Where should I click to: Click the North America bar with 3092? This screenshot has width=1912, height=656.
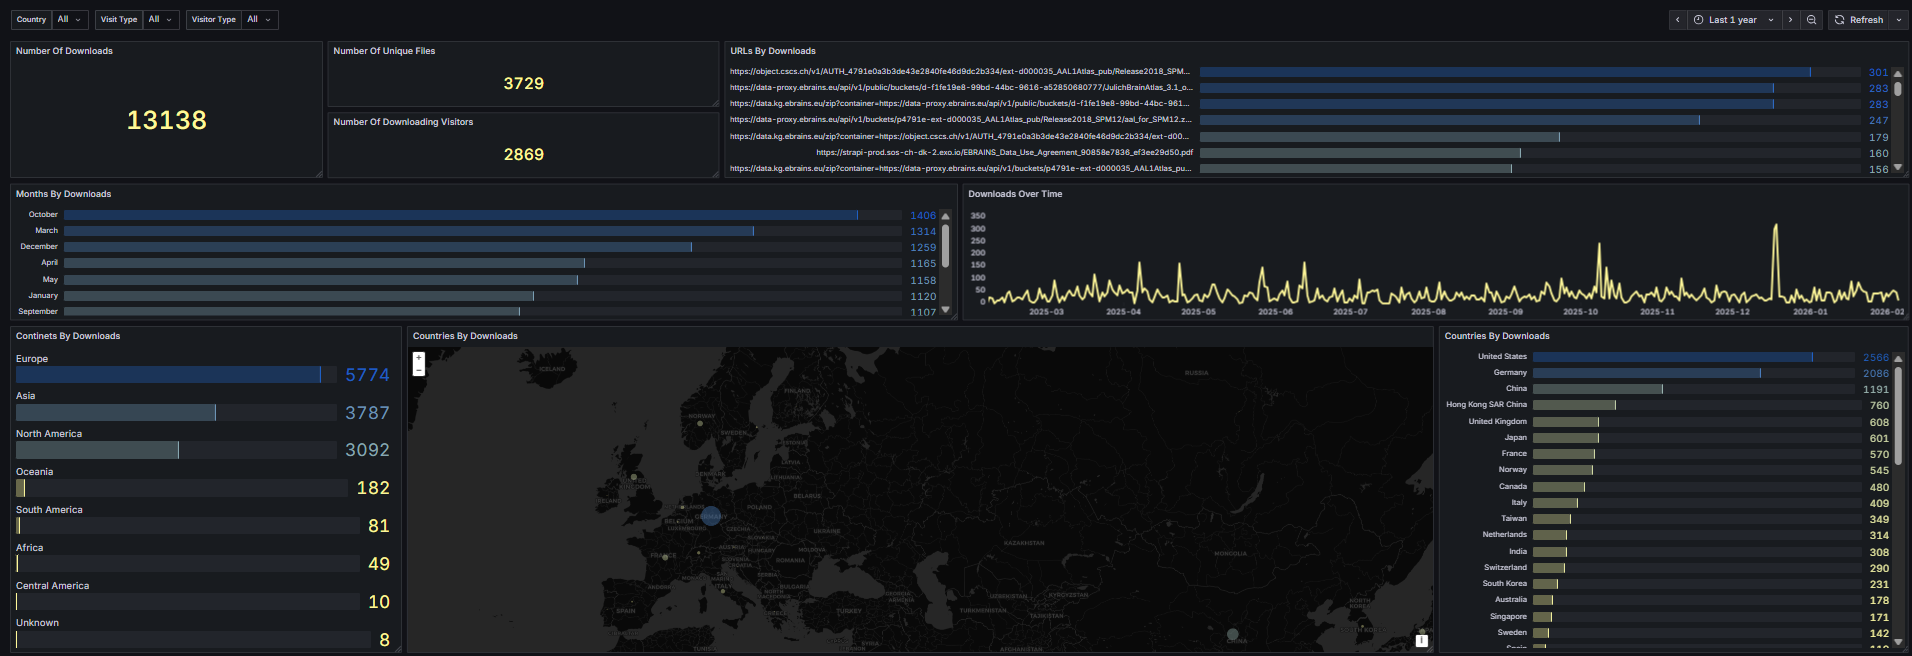click(176, 450)
